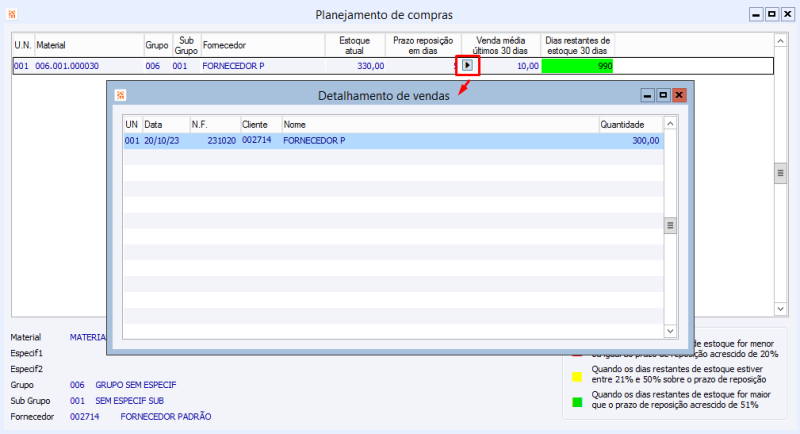
Task: Click Prazo reposição em dias column header
Action: point(423,45)
